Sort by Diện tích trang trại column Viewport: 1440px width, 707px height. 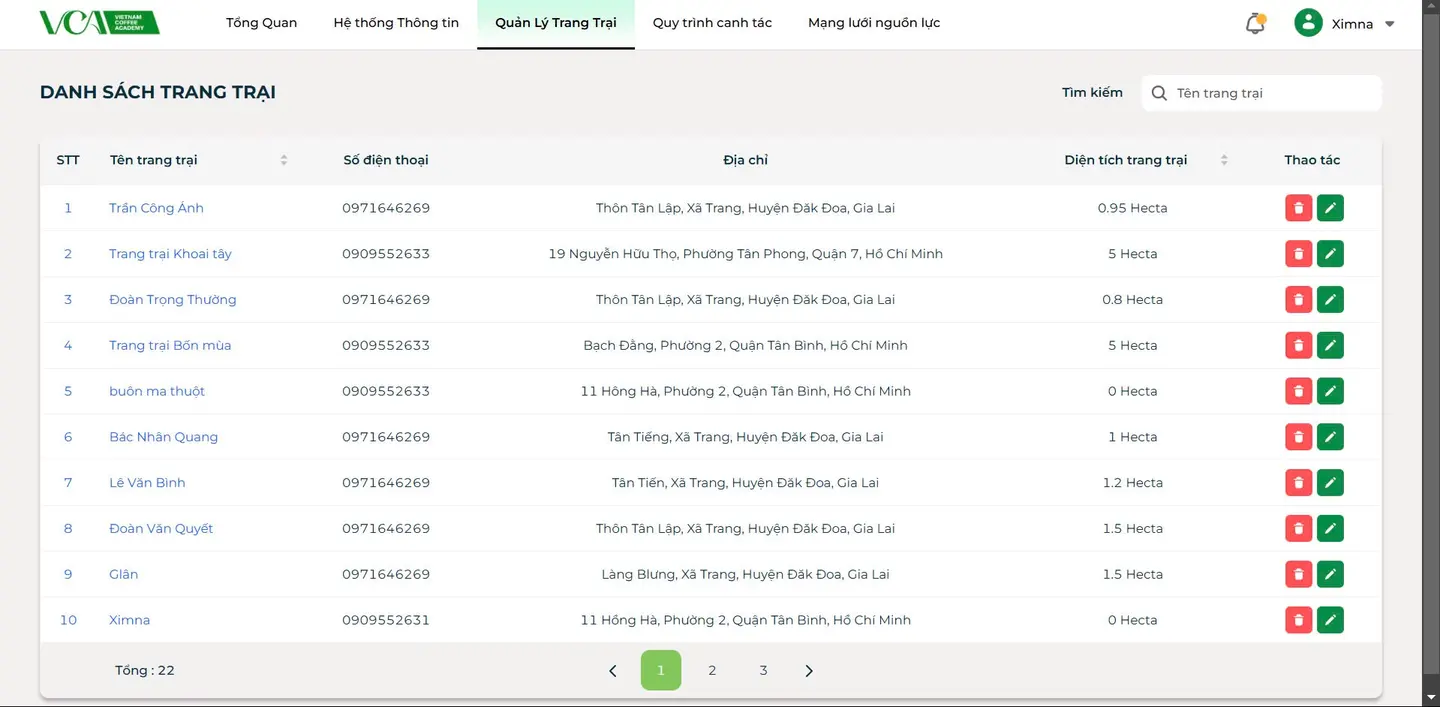pyautogui.click(x=1224, y=160)
